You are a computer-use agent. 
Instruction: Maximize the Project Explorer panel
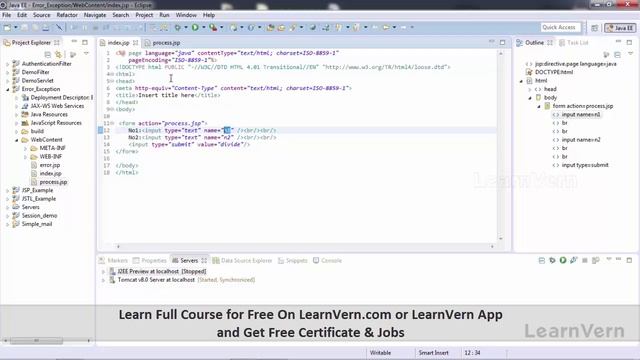click(84, 42)
